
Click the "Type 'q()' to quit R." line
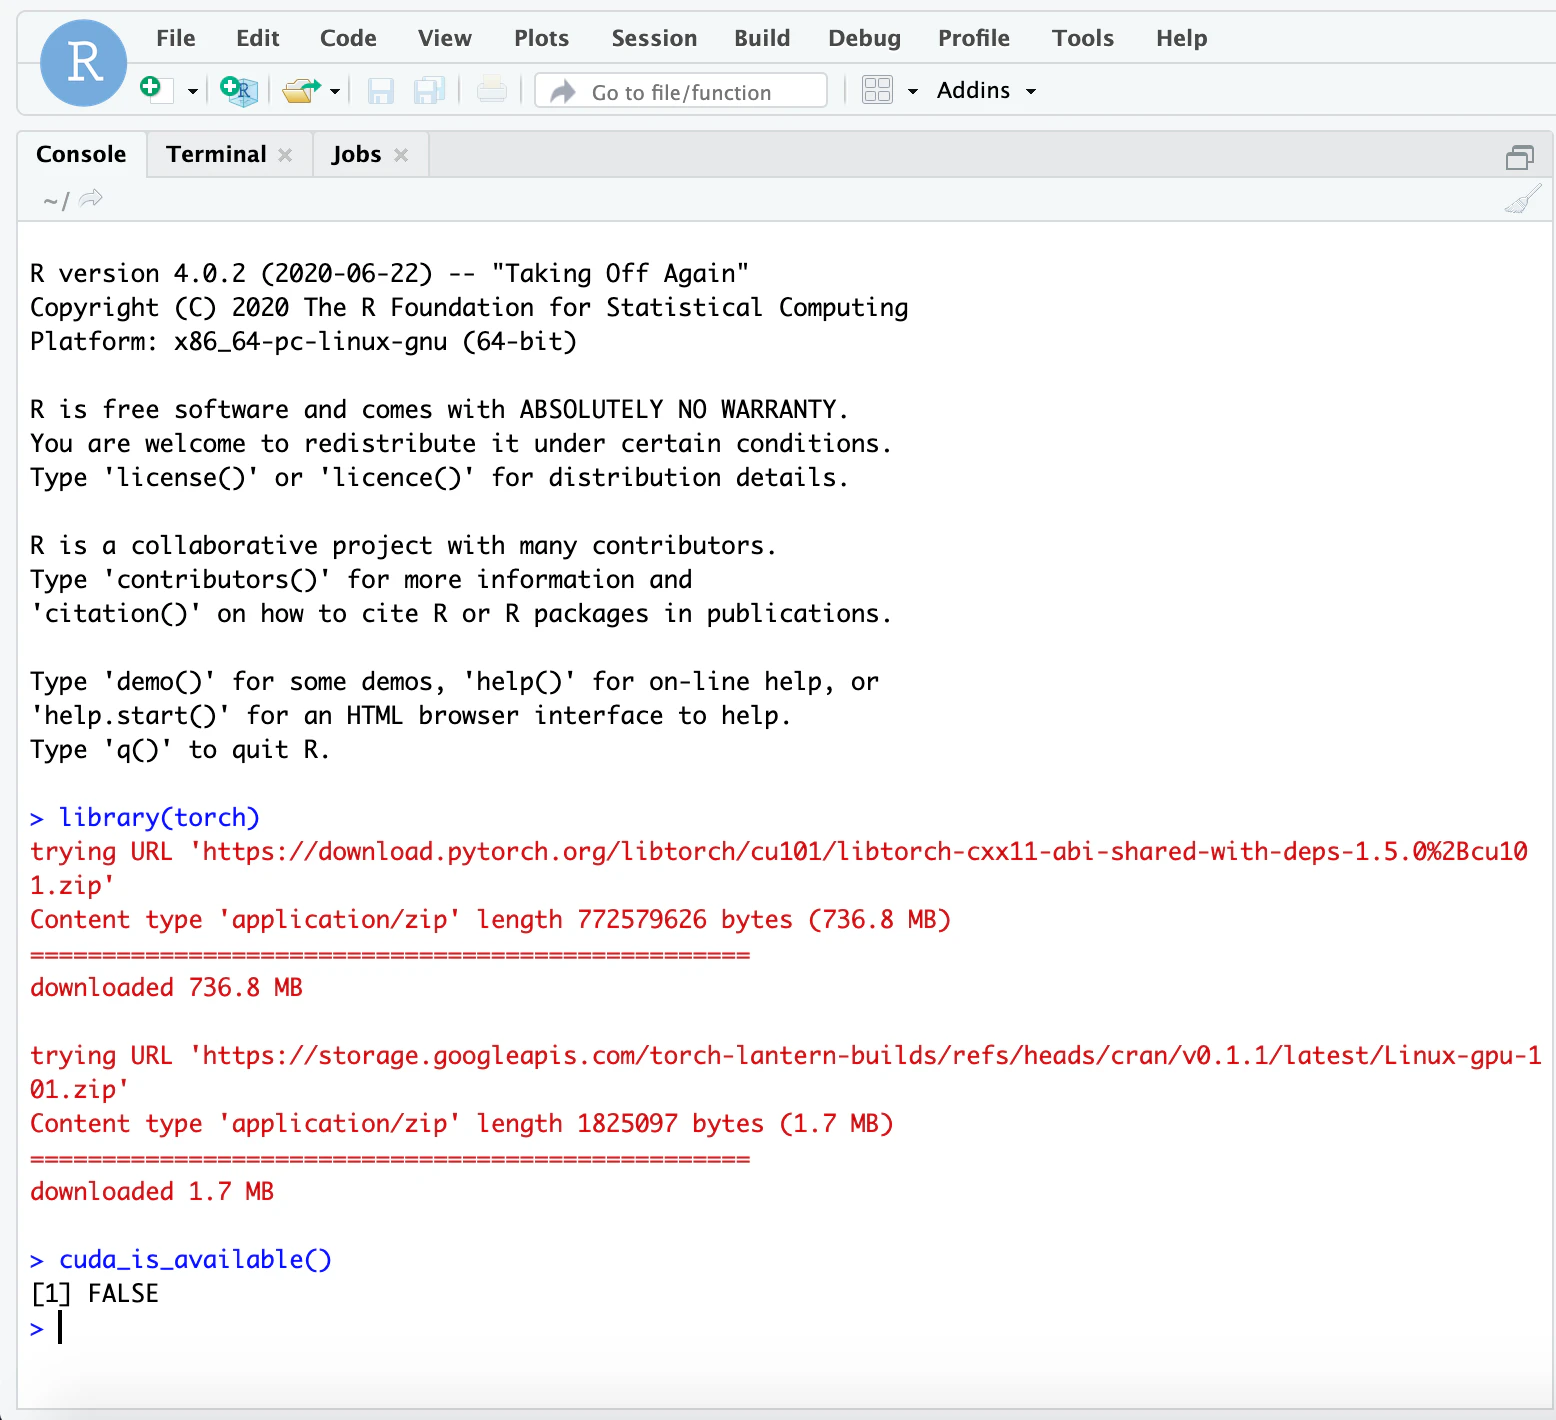pos(180,749)
